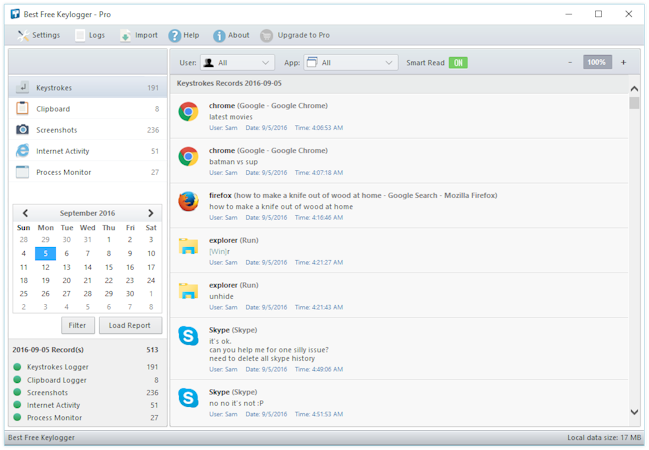
Task: Go to previous month in calendar
Action: (x=25, y=213)
